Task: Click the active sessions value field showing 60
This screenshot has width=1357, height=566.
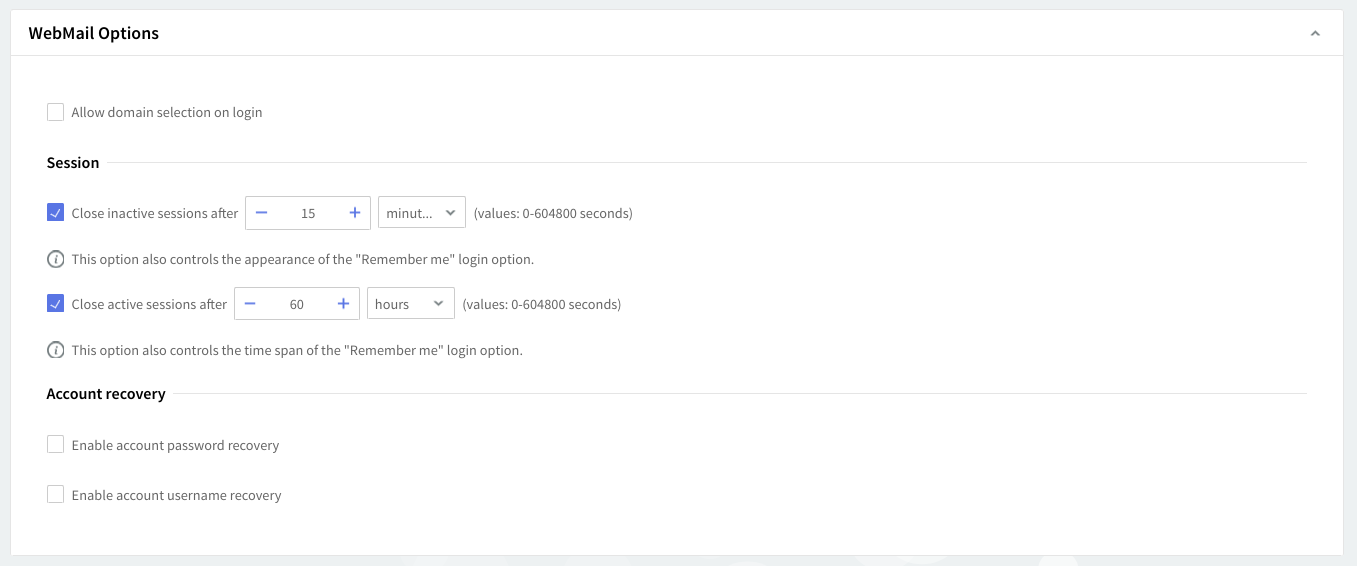Action: pyautogui.click(x=297, y=304)
